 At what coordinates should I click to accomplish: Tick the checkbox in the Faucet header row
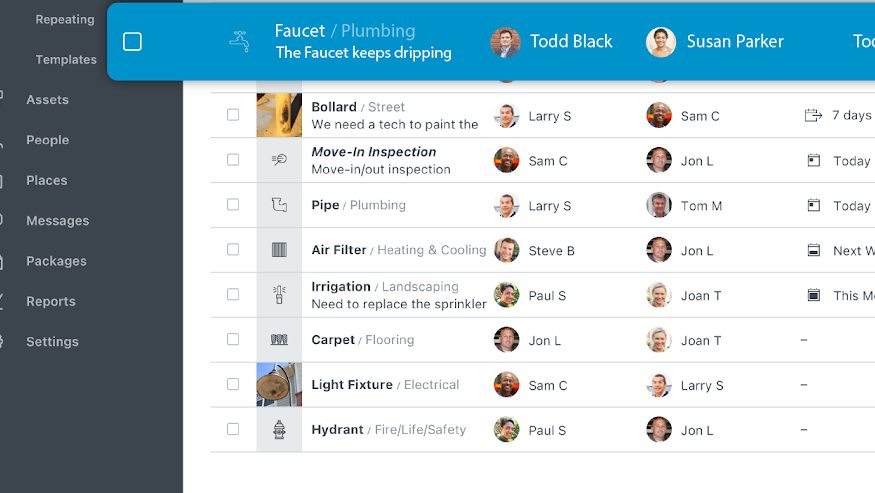point(132,41)
